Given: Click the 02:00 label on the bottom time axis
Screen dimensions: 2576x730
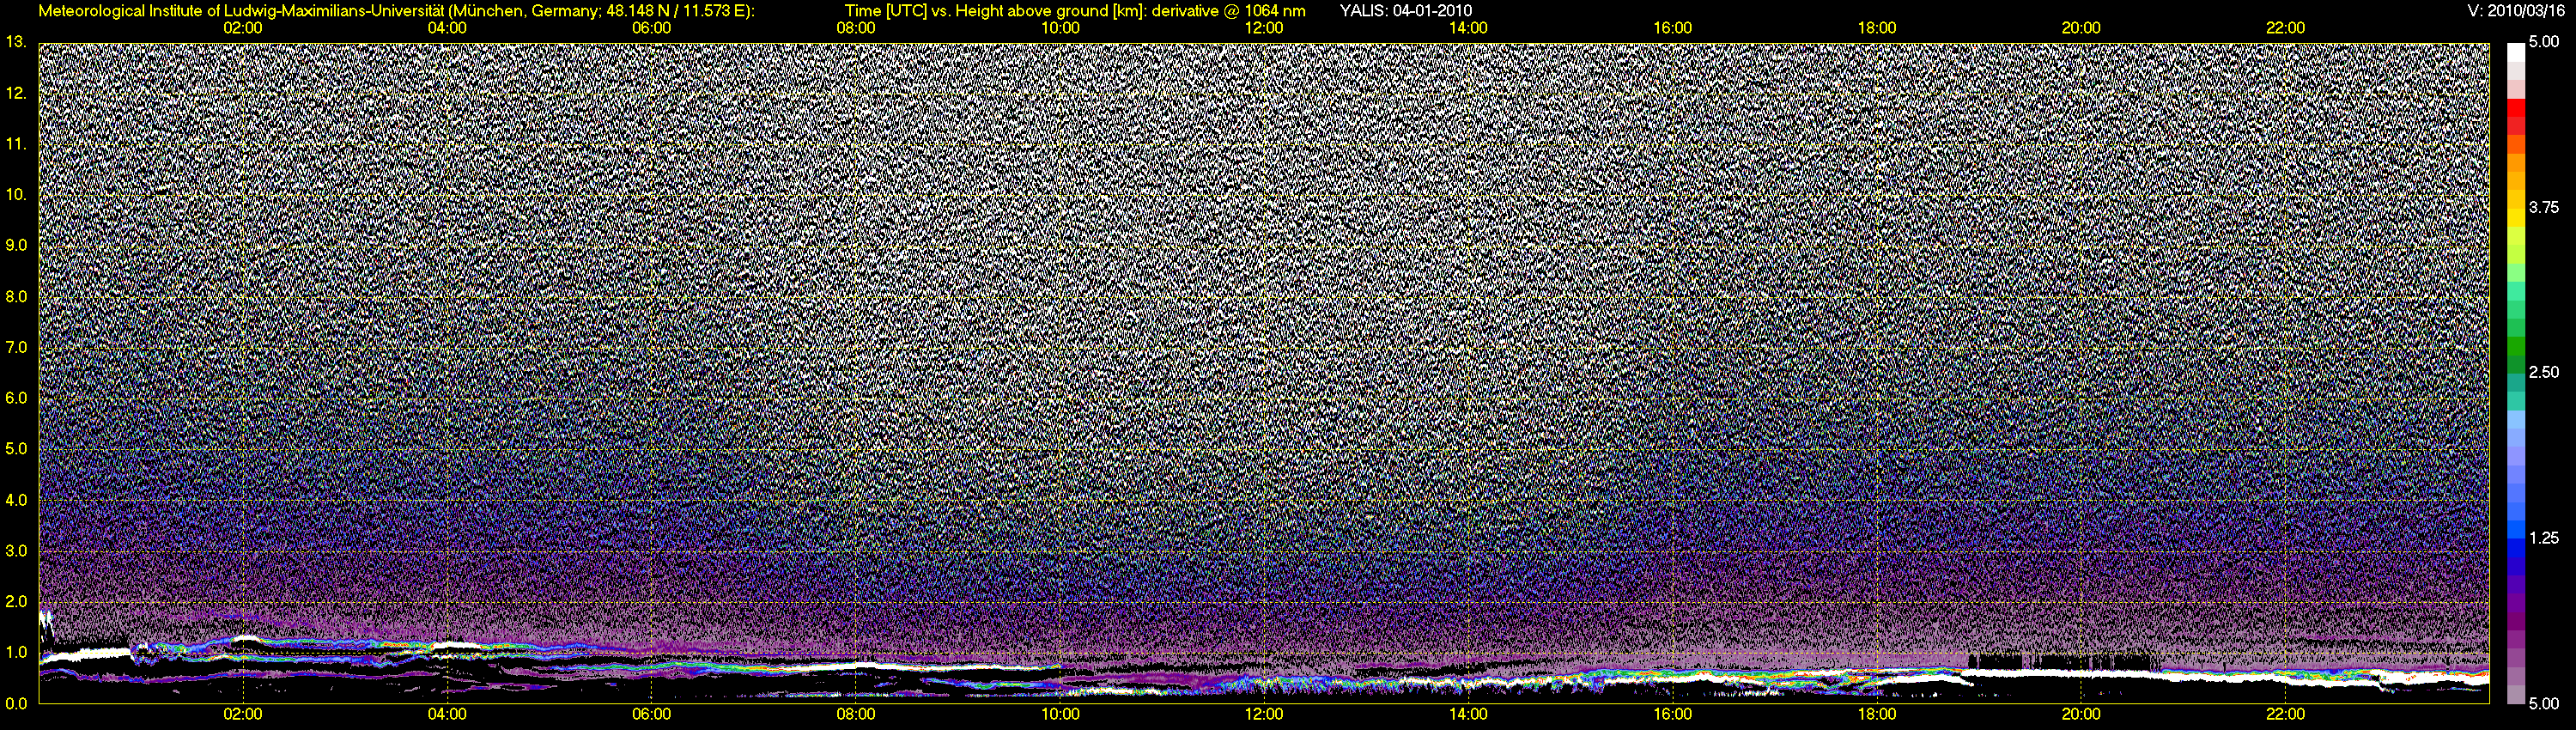Looking at the screenshot, I should (243, 715).
